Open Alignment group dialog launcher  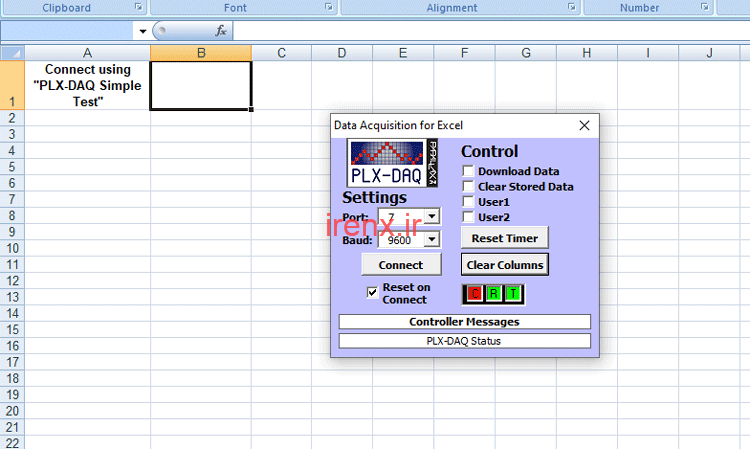[x=572, y=8]
